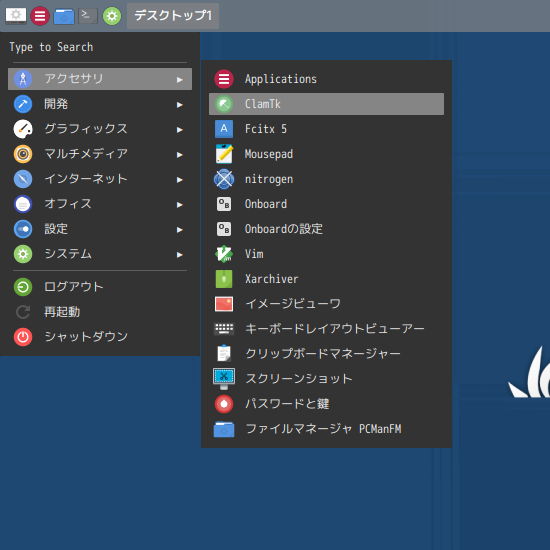Select the Onboardの設定 entry

(x=326, y=229)
